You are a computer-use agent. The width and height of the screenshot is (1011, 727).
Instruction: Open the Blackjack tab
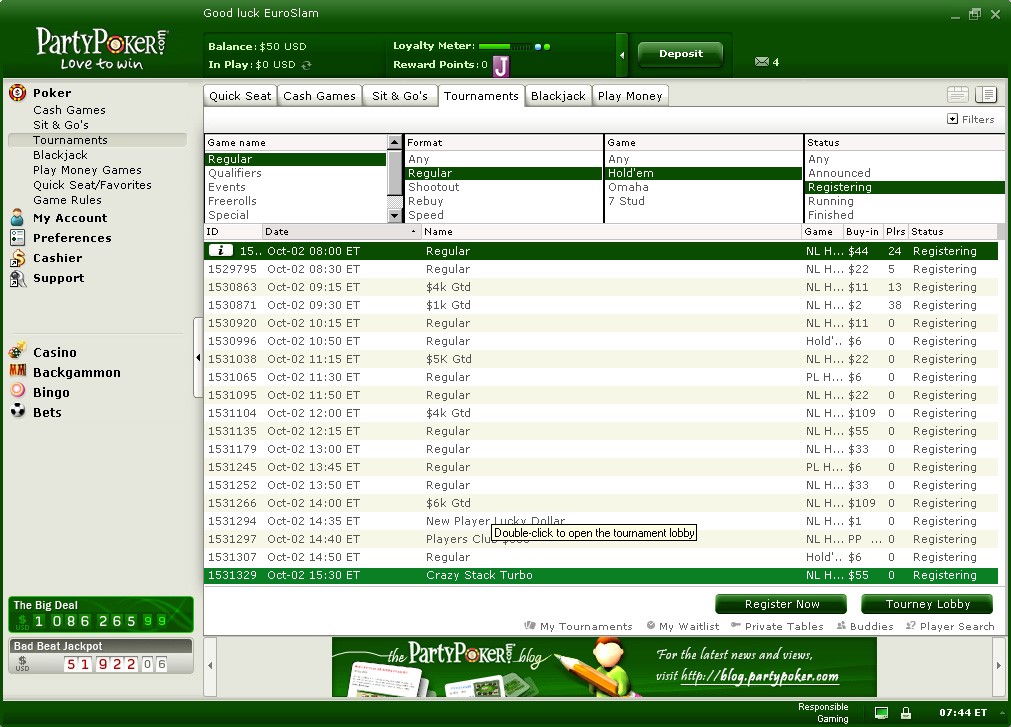(558, 96)
